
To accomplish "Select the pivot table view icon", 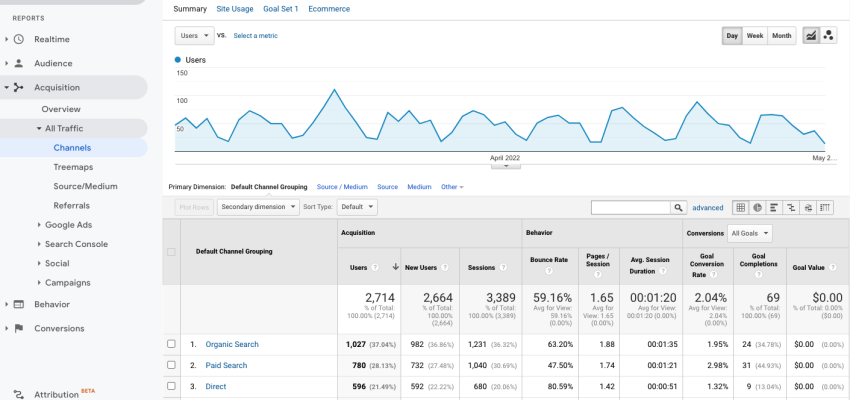I will (825, 207).
